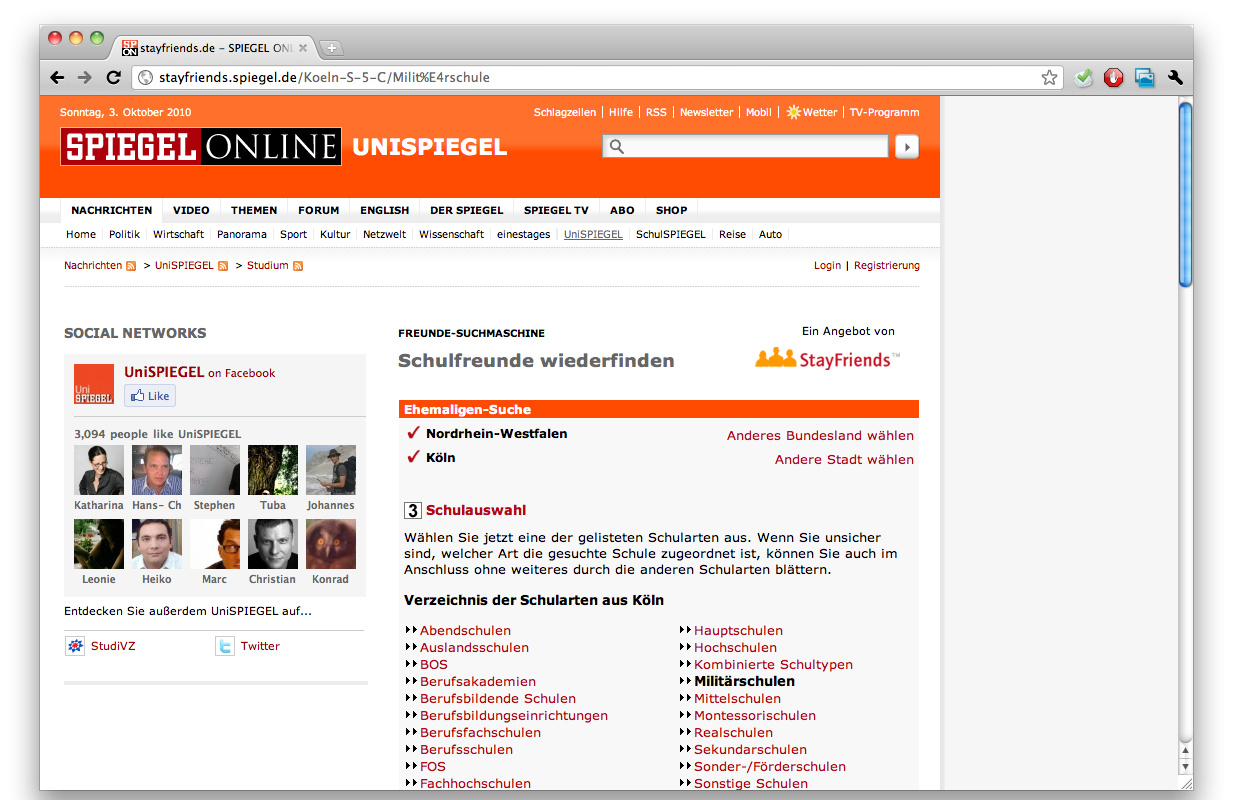Click the SPIEGEL ONLINE logo
Viewport: 1233px width, 800px height.
tap(201, 147)
